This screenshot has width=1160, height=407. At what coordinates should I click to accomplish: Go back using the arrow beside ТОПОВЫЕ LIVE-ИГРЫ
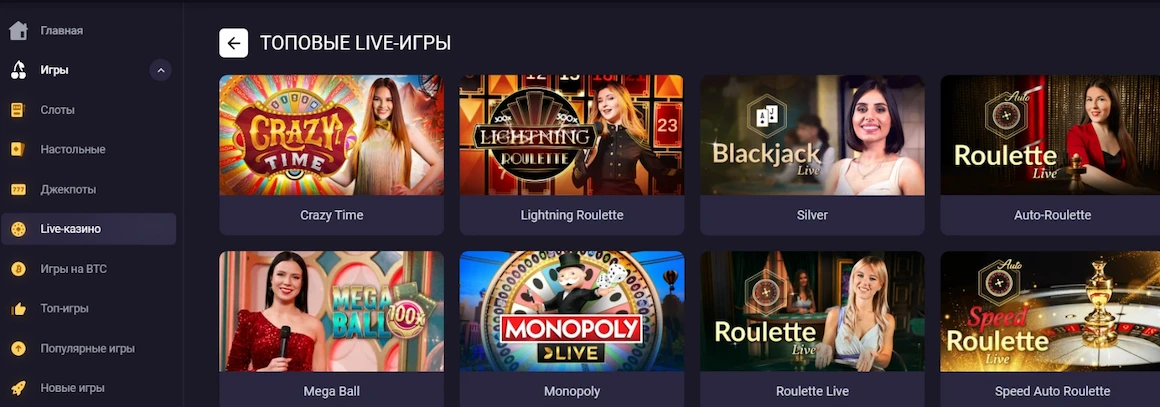(234, 43)
